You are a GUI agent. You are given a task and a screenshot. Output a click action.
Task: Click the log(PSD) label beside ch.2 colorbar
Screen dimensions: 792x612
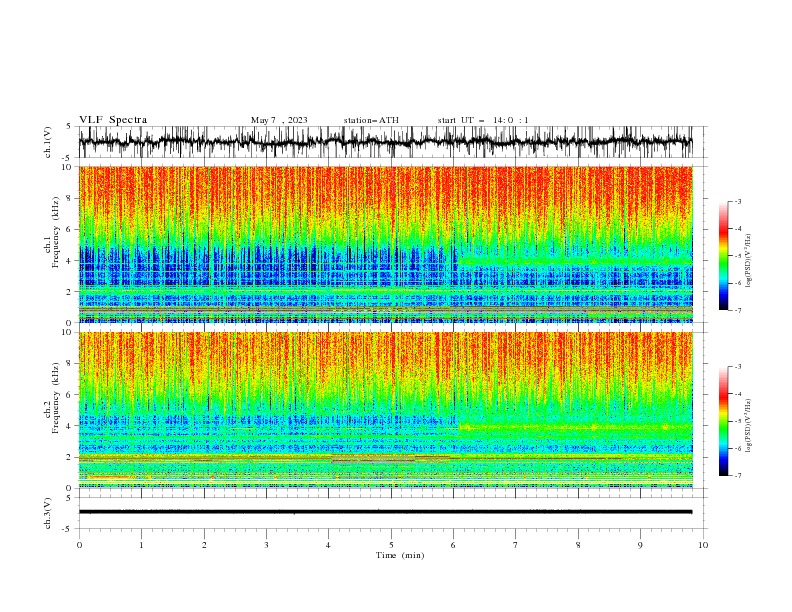coord(748,426)
